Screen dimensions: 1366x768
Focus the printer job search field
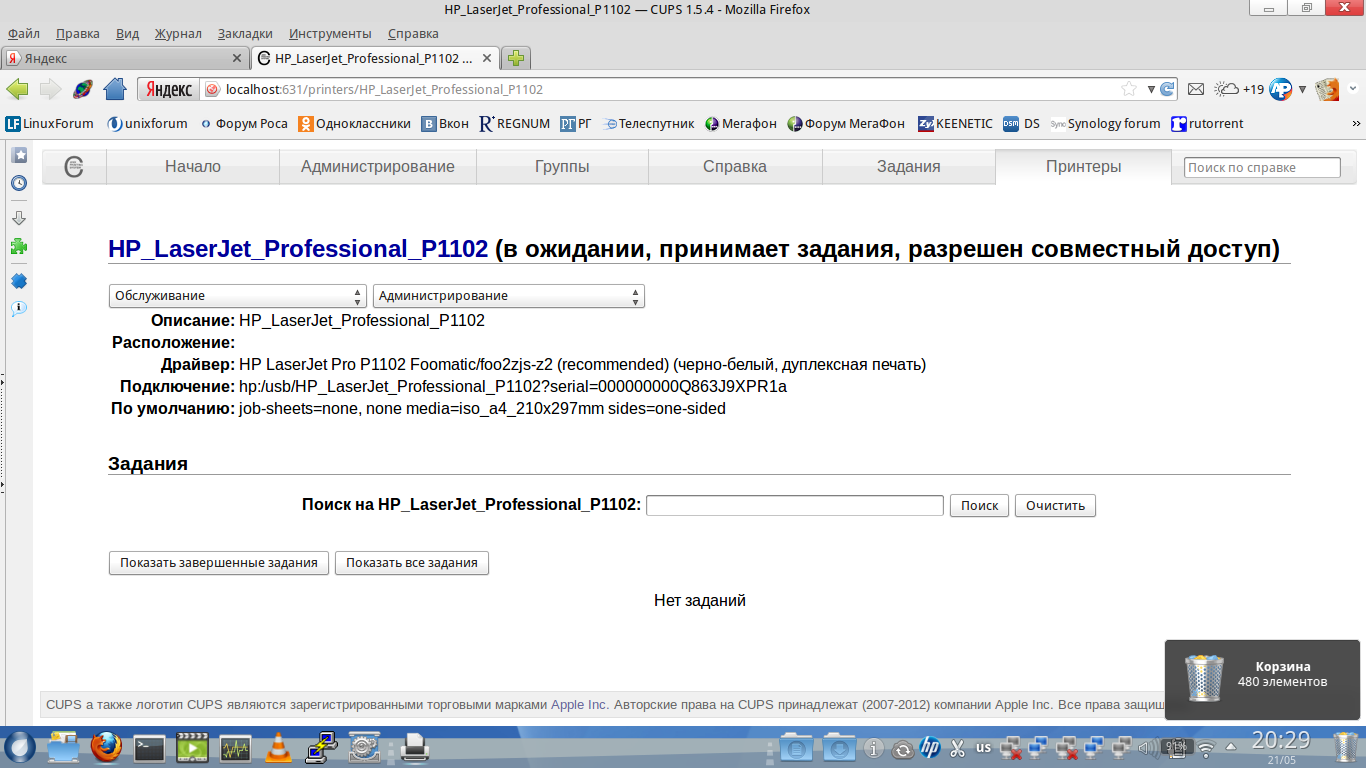click(795, 506)
